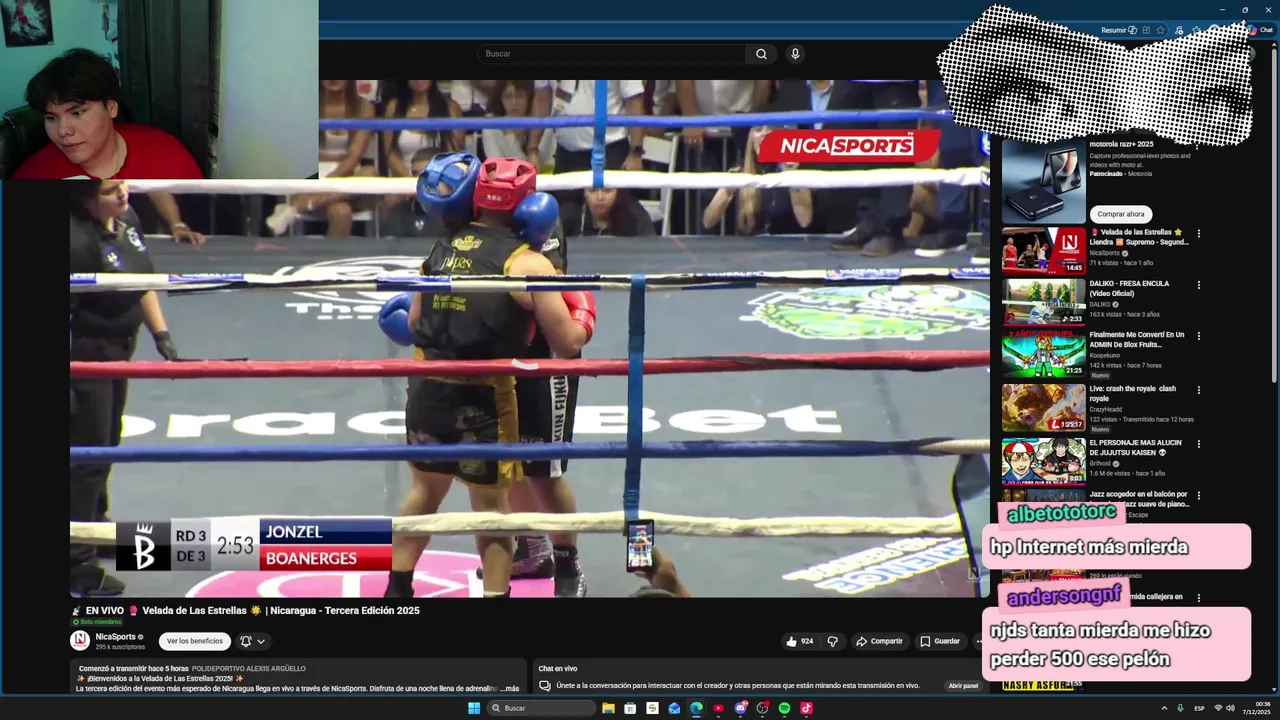Open Spotify from the taskbar
This screenshot has width=1280, height=720.
(784, 708)
